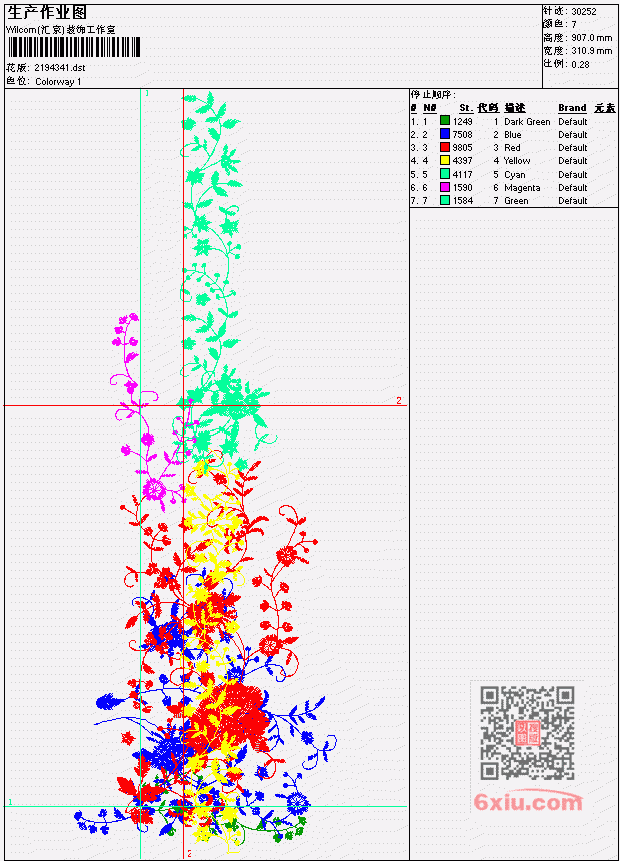
Task: Click the Cyan thread color swatch
Action: [445, 174]
